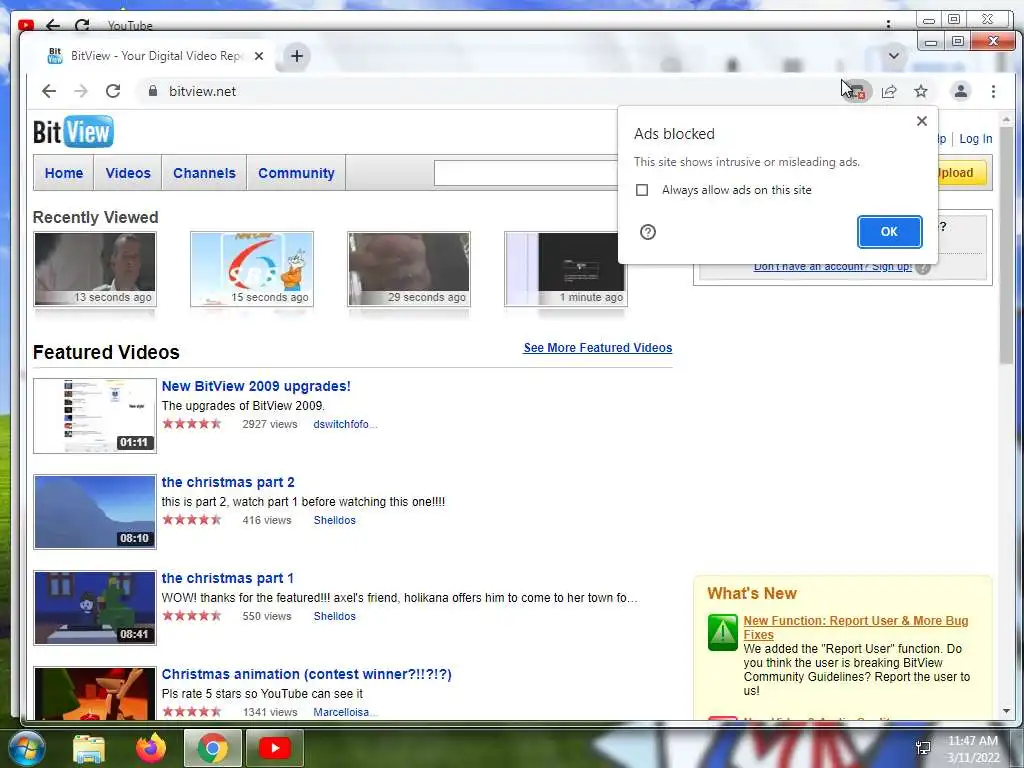Open the Windows Start button

(26, 748)
